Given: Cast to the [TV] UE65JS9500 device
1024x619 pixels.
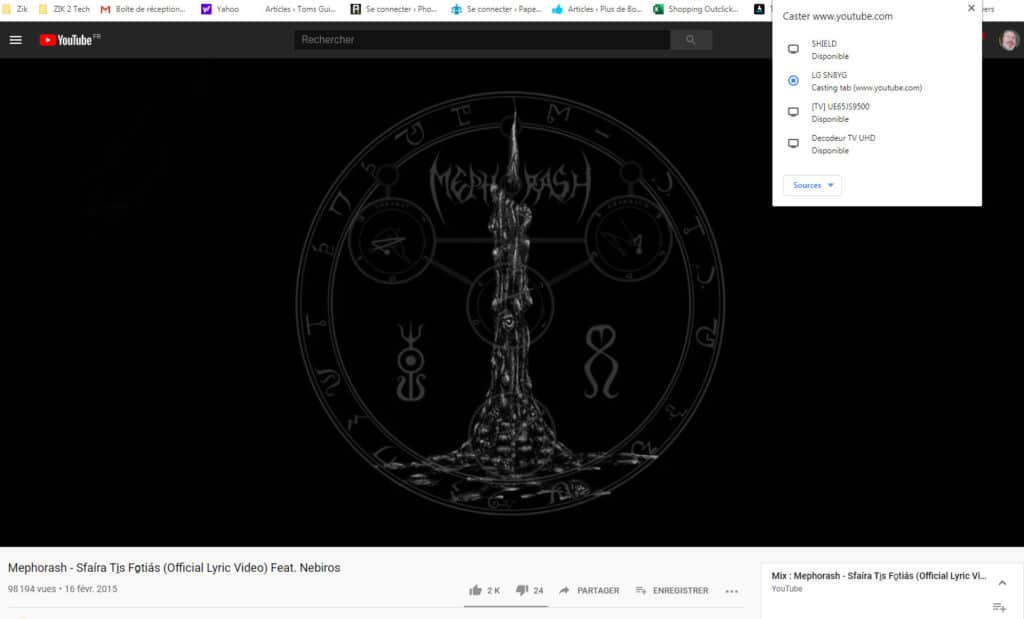Looking at the screenshot, I should (876, 112).
